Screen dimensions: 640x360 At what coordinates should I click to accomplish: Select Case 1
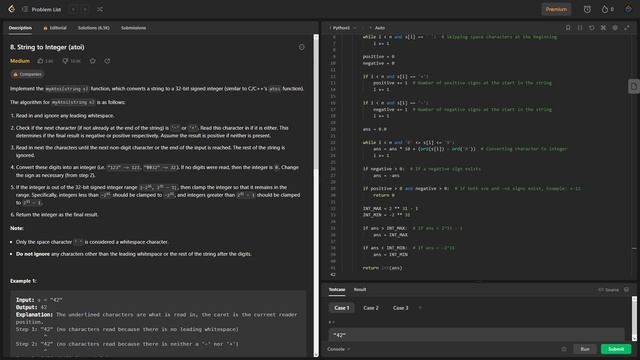(342, 308)
